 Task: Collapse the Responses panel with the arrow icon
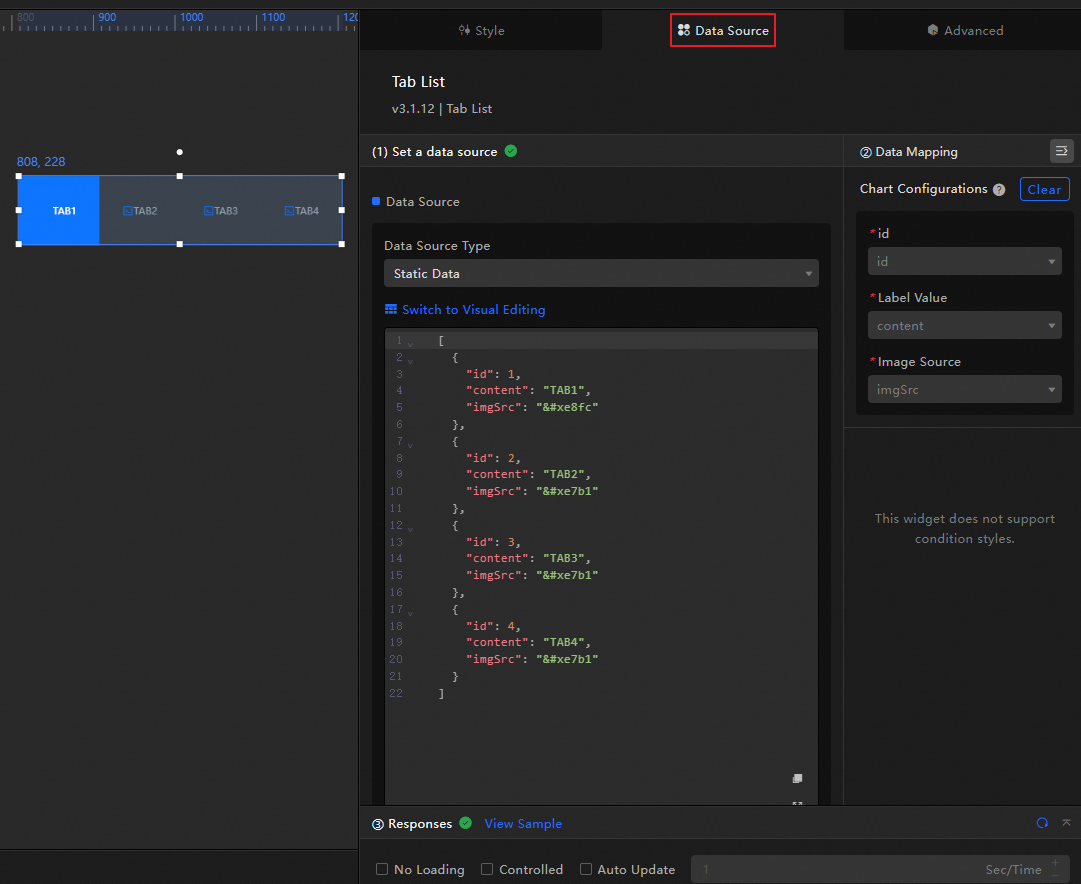1066,822
